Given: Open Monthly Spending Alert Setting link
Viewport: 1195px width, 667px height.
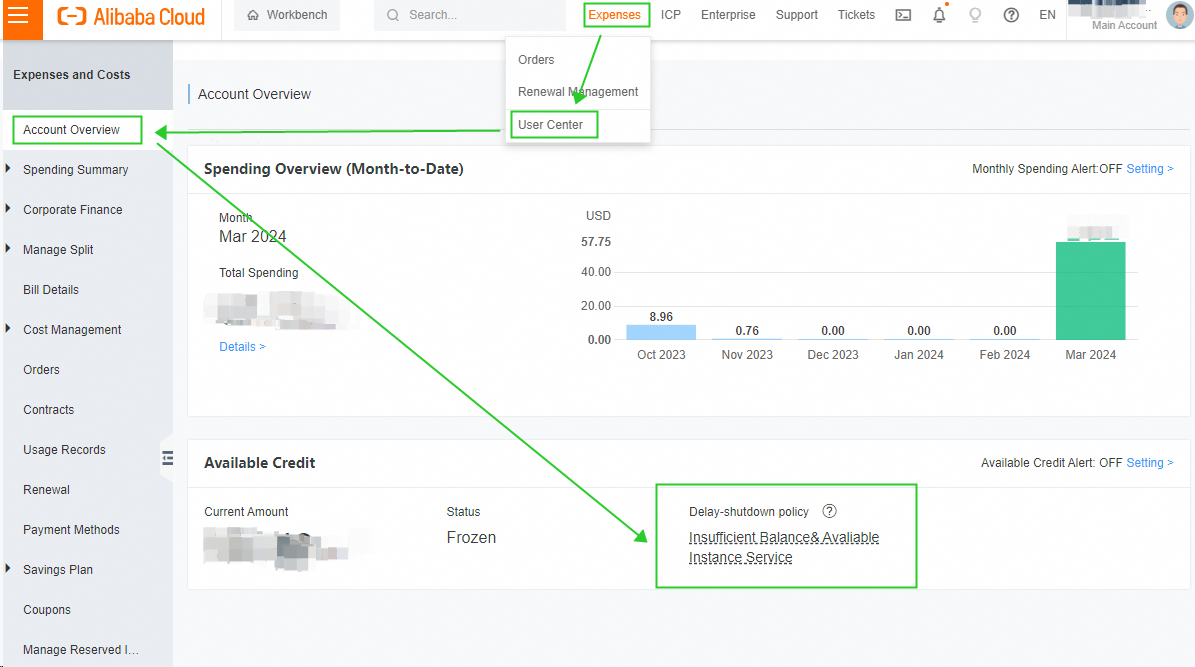Looking at the screenshot, I should pos(1150,168).
